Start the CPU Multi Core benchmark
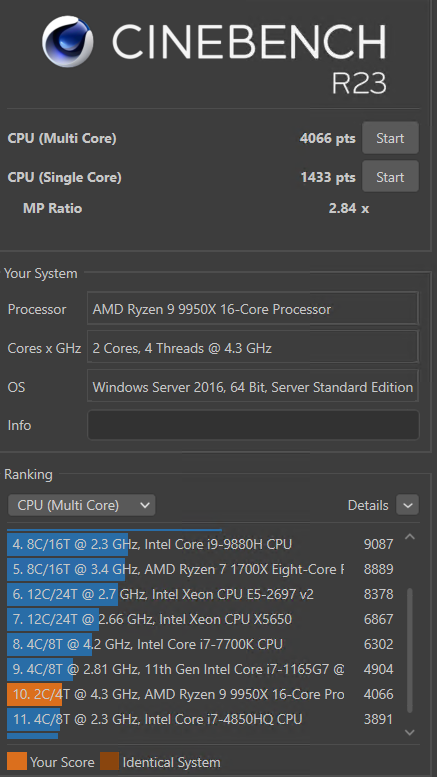437x777 pixels. 390,138
